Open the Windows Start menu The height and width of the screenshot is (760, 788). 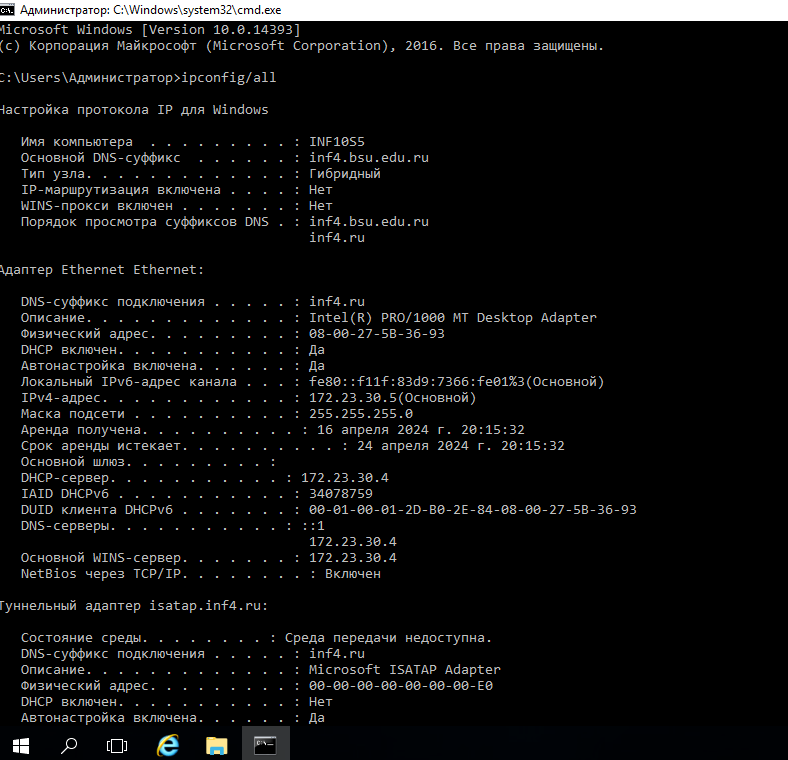[x=21, y=745]
